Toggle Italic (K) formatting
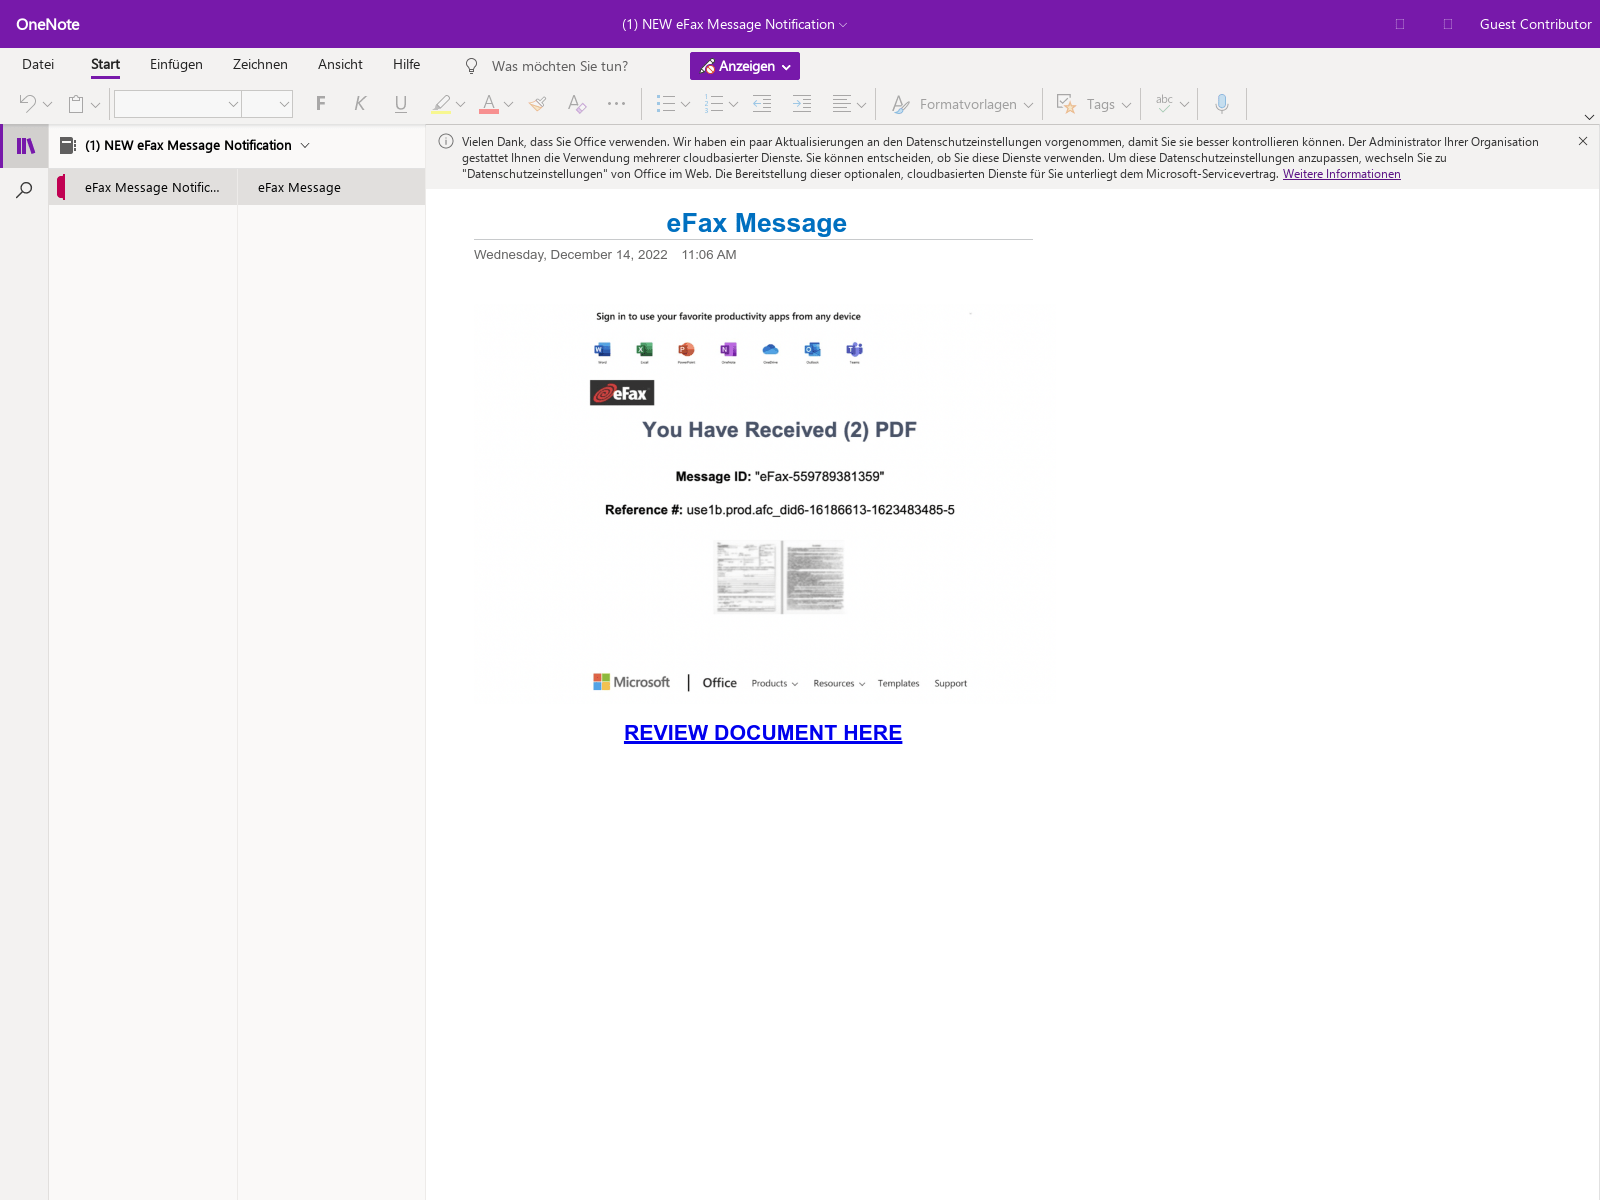This screenshot has height=1200, width=1600. click(360, 103)
